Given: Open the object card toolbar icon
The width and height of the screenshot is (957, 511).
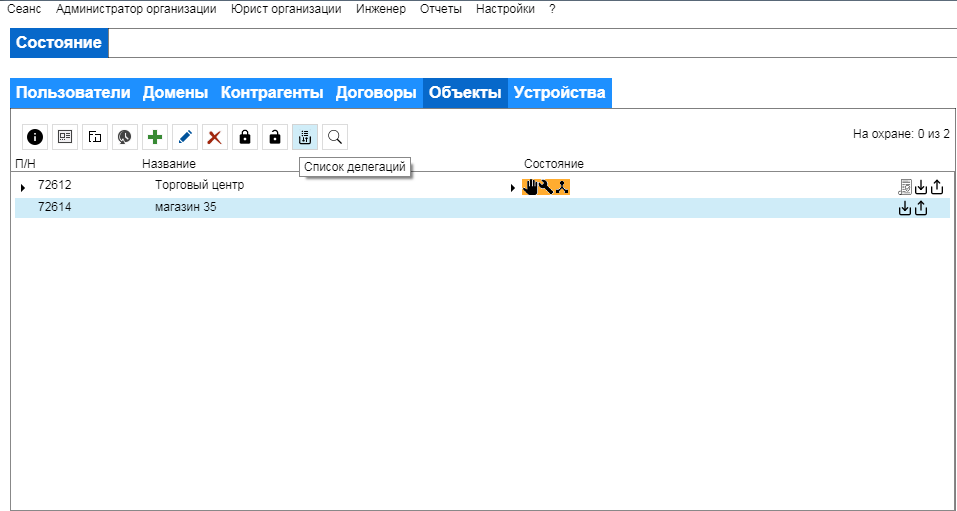Looking at the screenshot, I should tap(65, 137).
